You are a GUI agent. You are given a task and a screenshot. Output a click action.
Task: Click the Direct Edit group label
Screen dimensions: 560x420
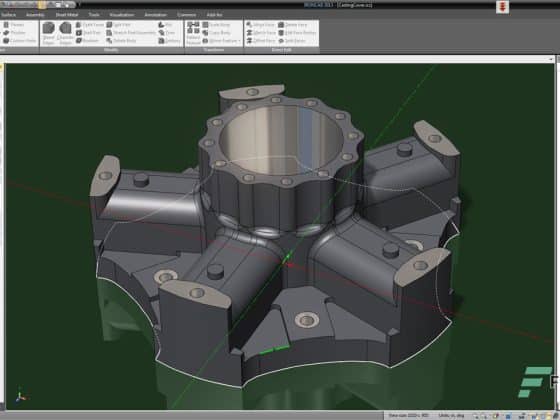(281, 50)
